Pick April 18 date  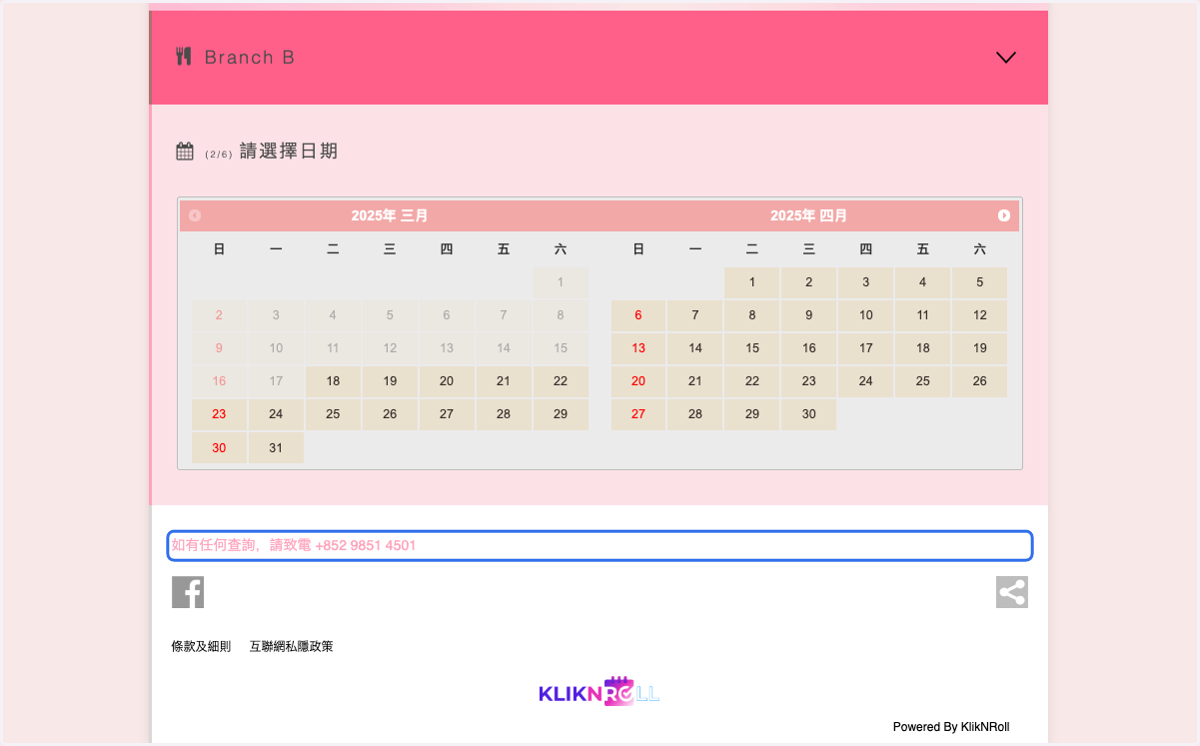922,348
